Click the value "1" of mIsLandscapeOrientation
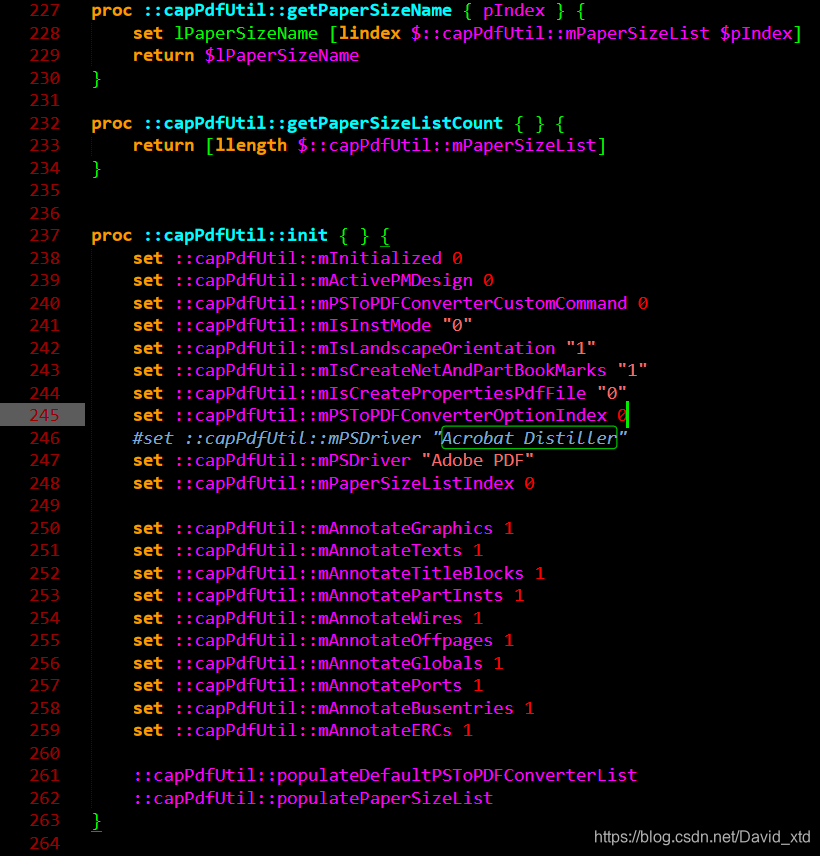This screenshot has height=856, width=820. click(581, 348)
